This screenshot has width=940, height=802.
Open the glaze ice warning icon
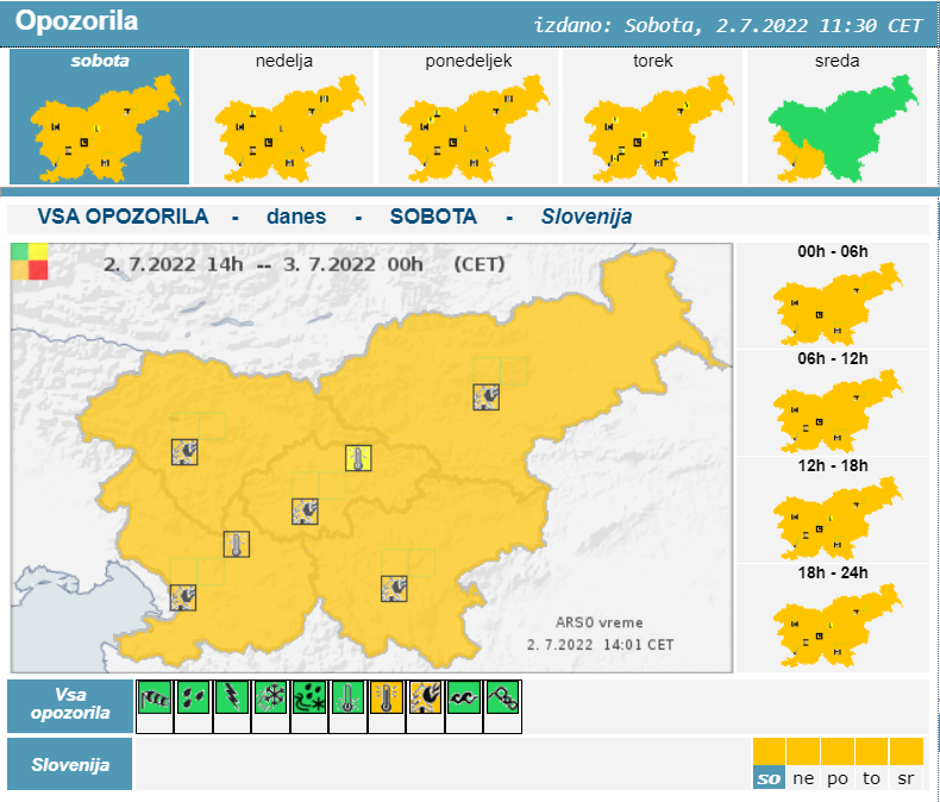tap(501, 700)
